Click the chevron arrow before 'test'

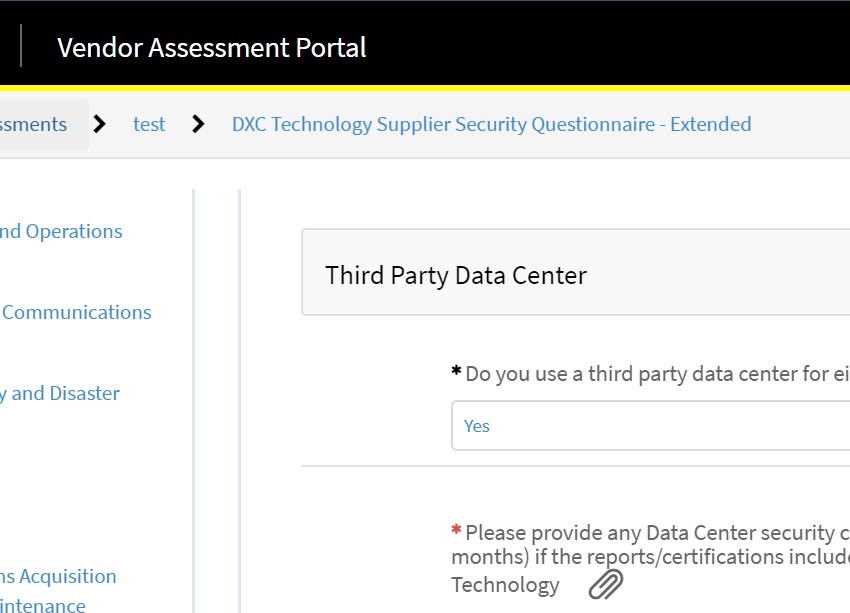[x=99, y=124]
